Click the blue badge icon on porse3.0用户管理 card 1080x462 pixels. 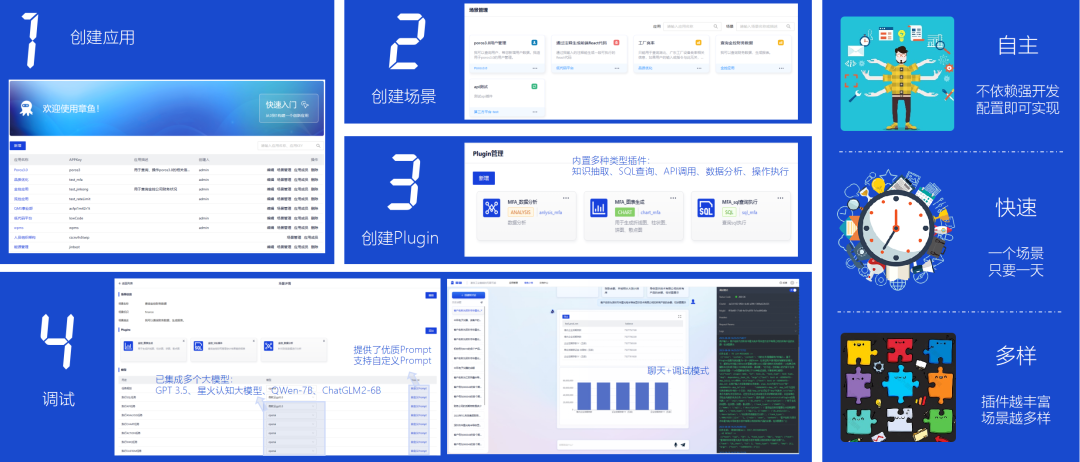tap(535, 43)
